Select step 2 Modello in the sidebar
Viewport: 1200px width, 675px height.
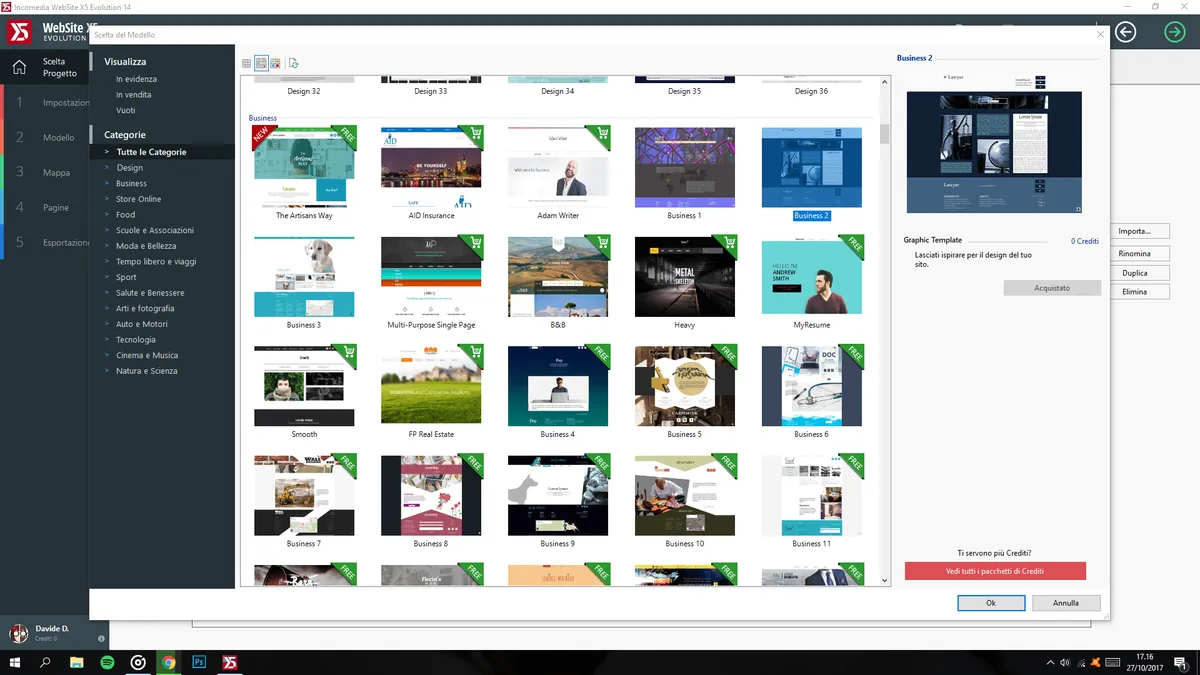click(x=45, y=138)
